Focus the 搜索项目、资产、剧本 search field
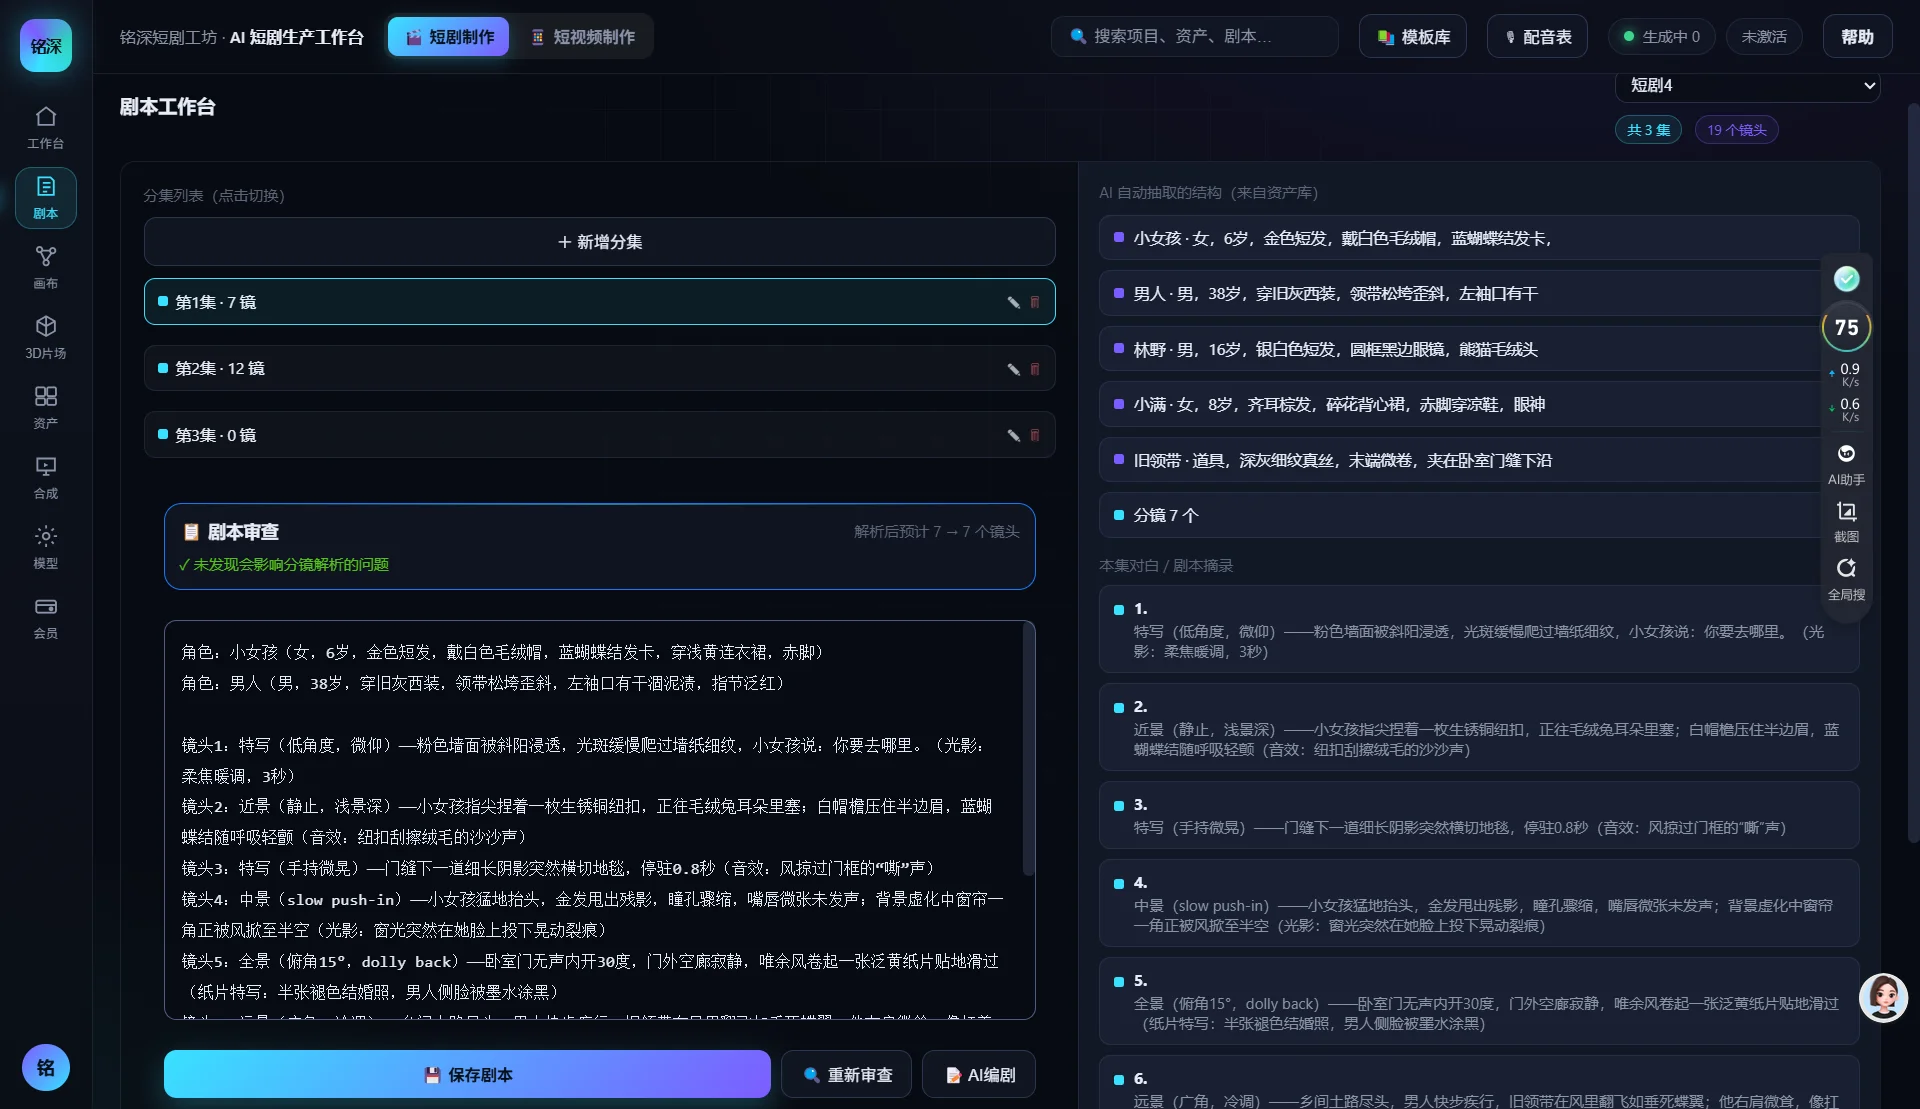1920x1109 pixels. pos(1194,36)
